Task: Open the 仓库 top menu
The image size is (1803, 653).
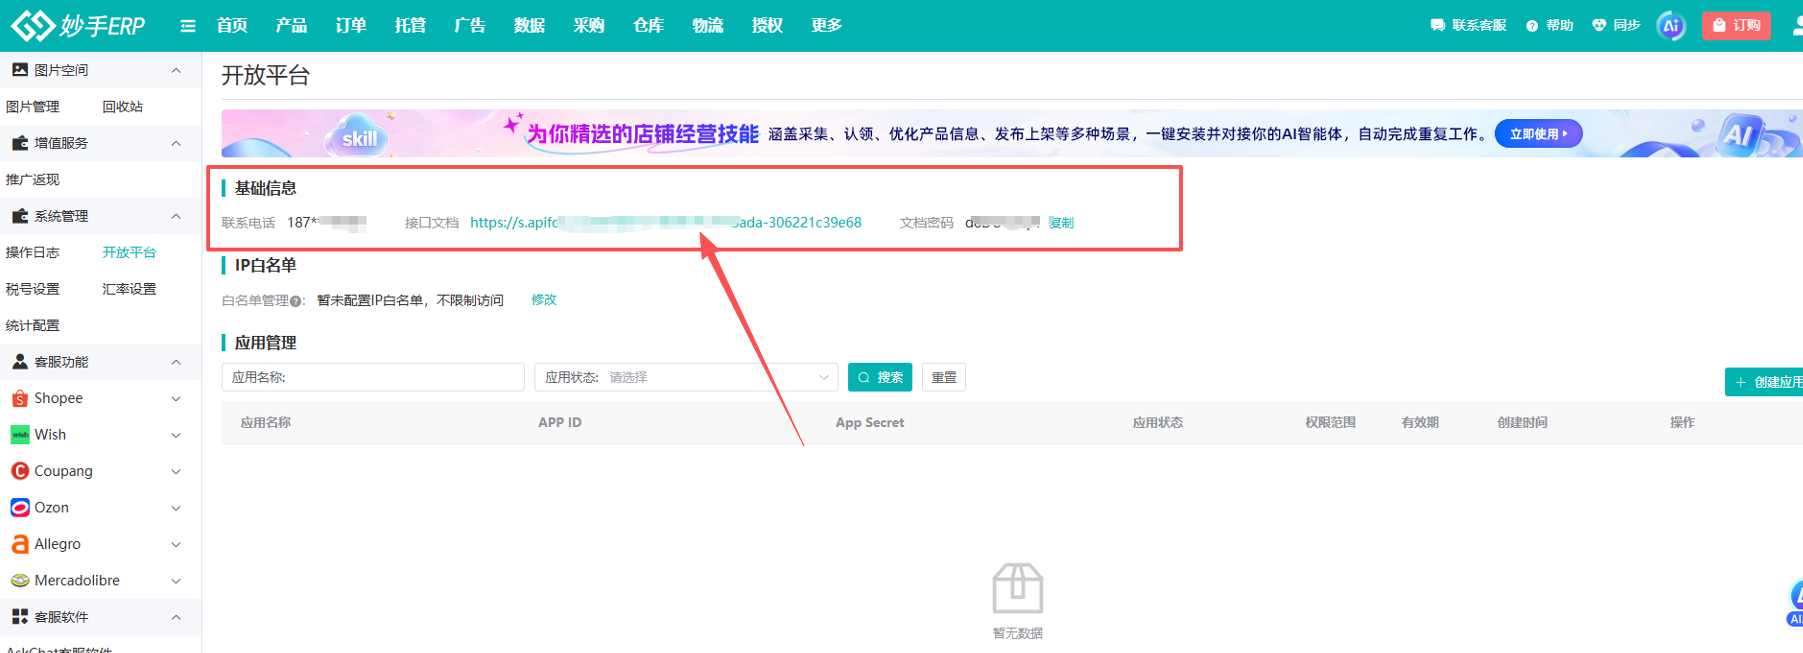Action: 648,25
